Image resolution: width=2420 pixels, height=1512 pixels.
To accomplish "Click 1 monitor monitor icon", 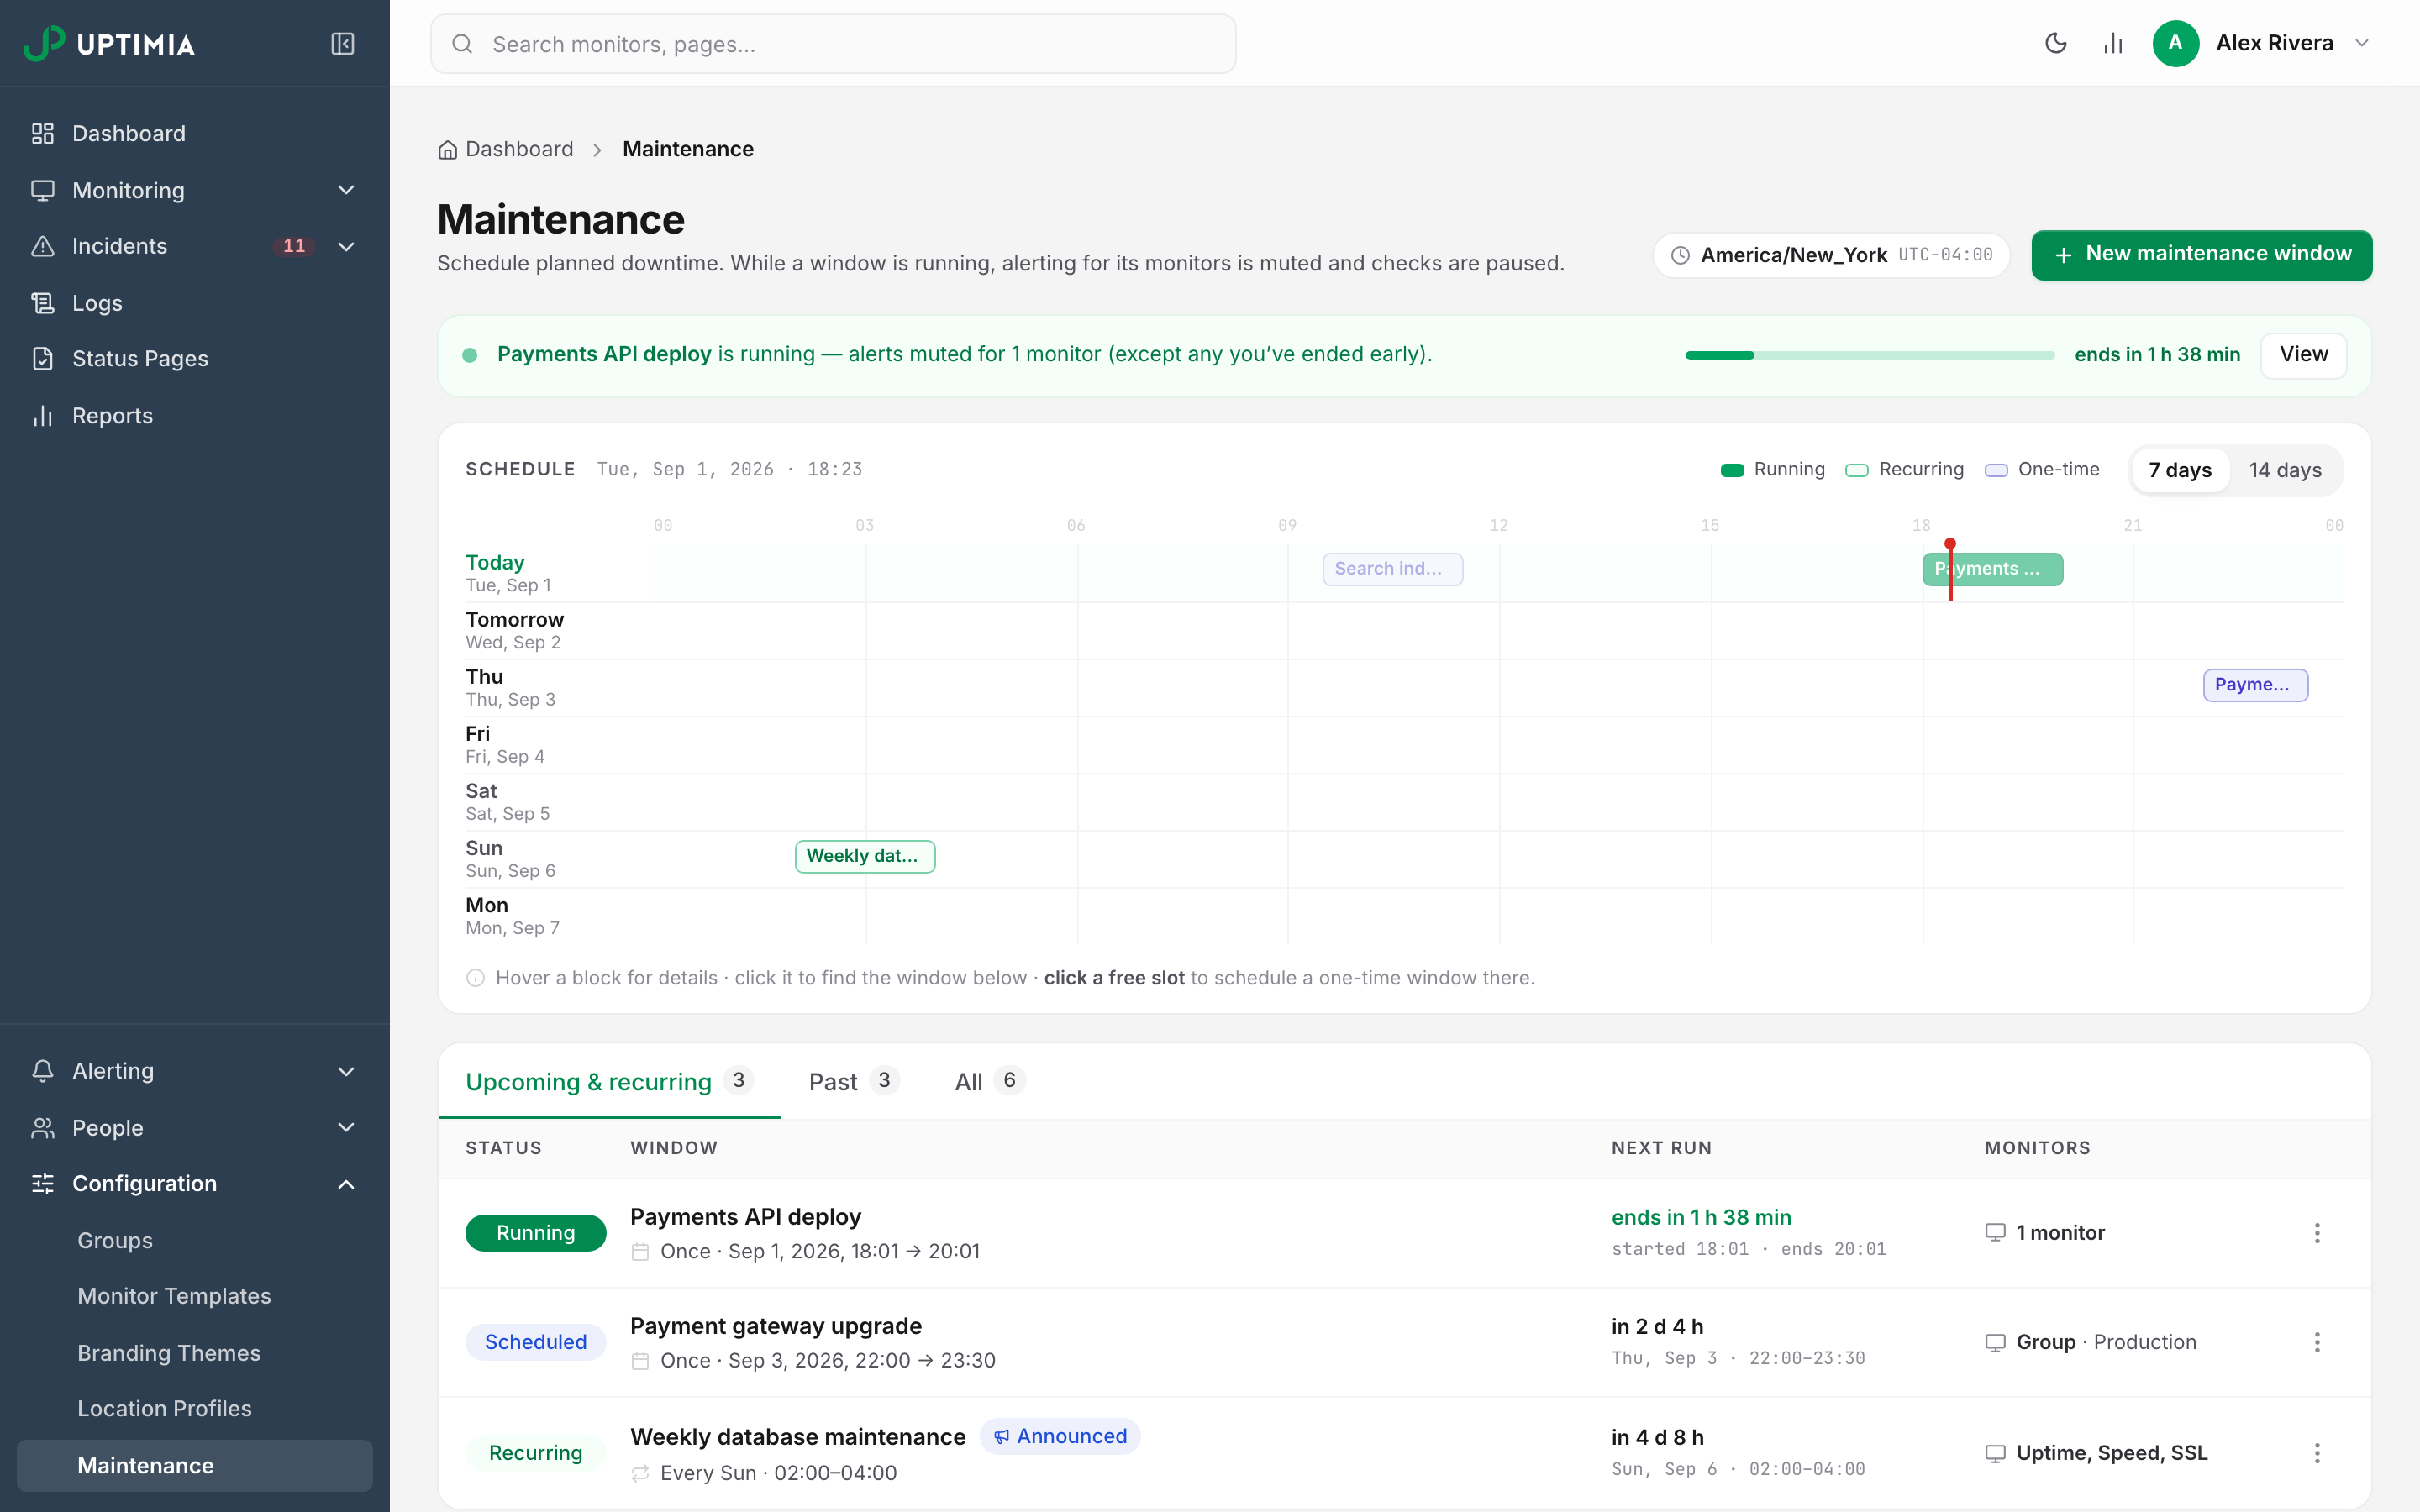I will 1995,1233.
